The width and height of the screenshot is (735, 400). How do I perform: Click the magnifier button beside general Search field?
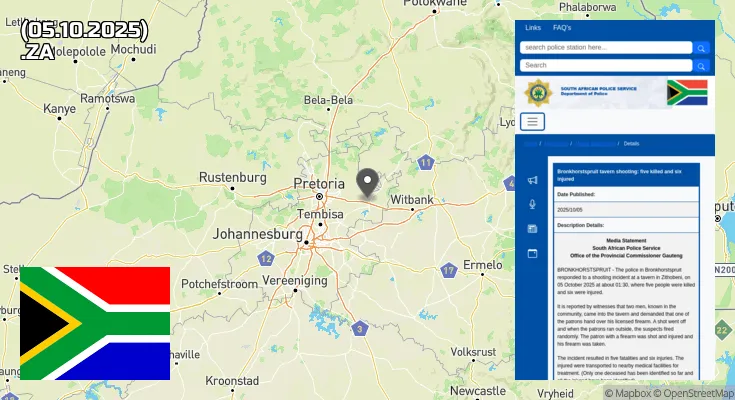[701, 66]
